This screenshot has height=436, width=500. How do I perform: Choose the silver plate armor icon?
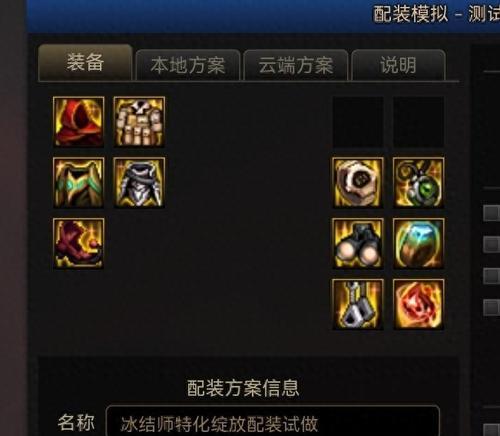[139, 183]
